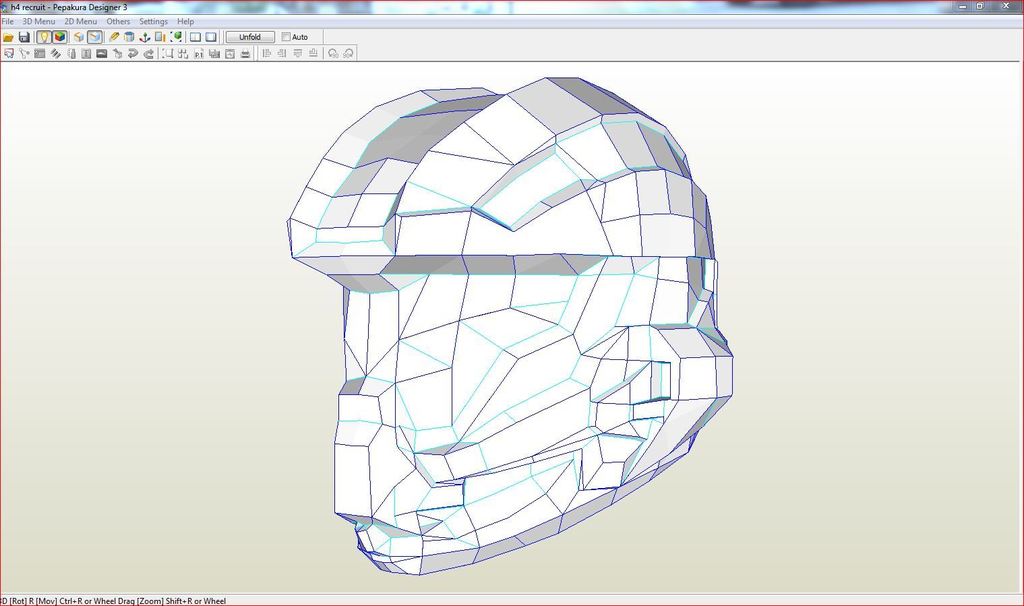
Task: Click the blue cylinder icon in the toolbar
Action: (x=129, y=37)
